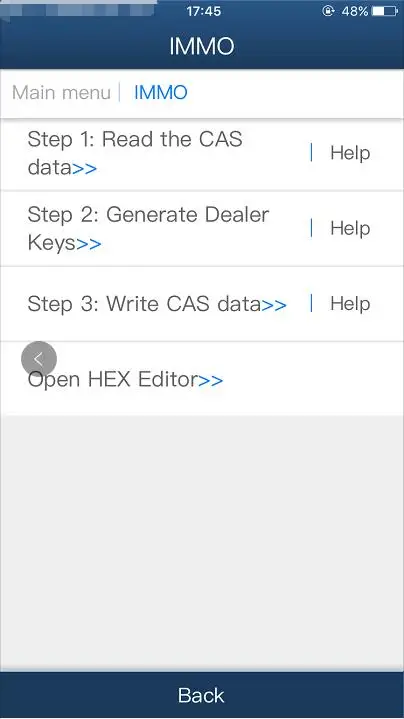Tap the 48% battery percentage indicator
404x719 pixels.
pyautogui.click(x=354, y=11)
